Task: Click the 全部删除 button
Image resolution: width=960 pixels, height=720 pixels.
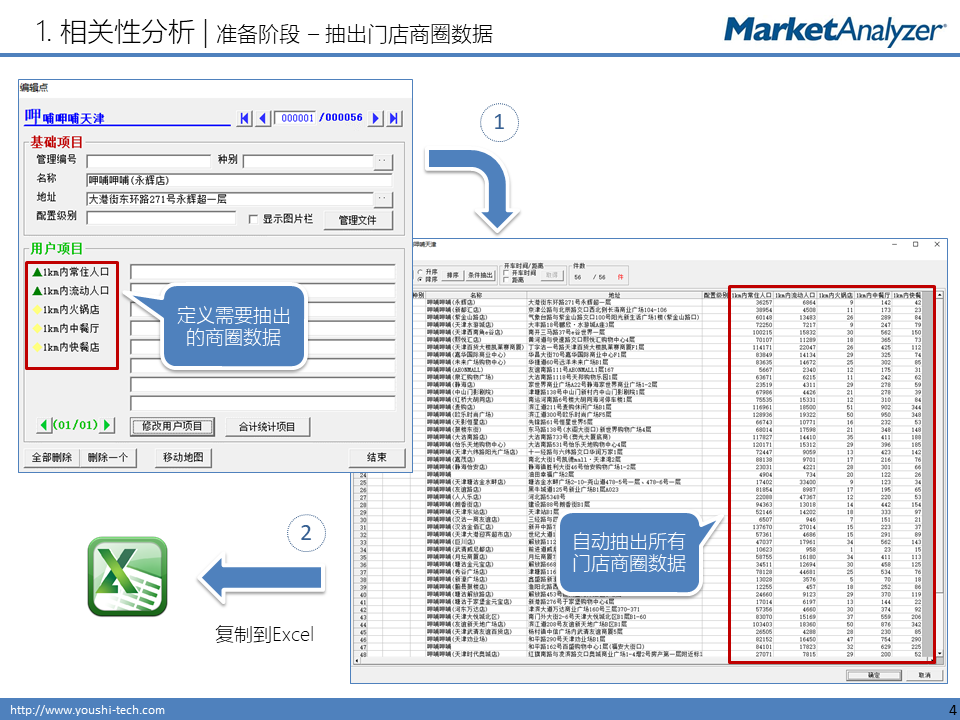Action: click(x=52, y=457)
